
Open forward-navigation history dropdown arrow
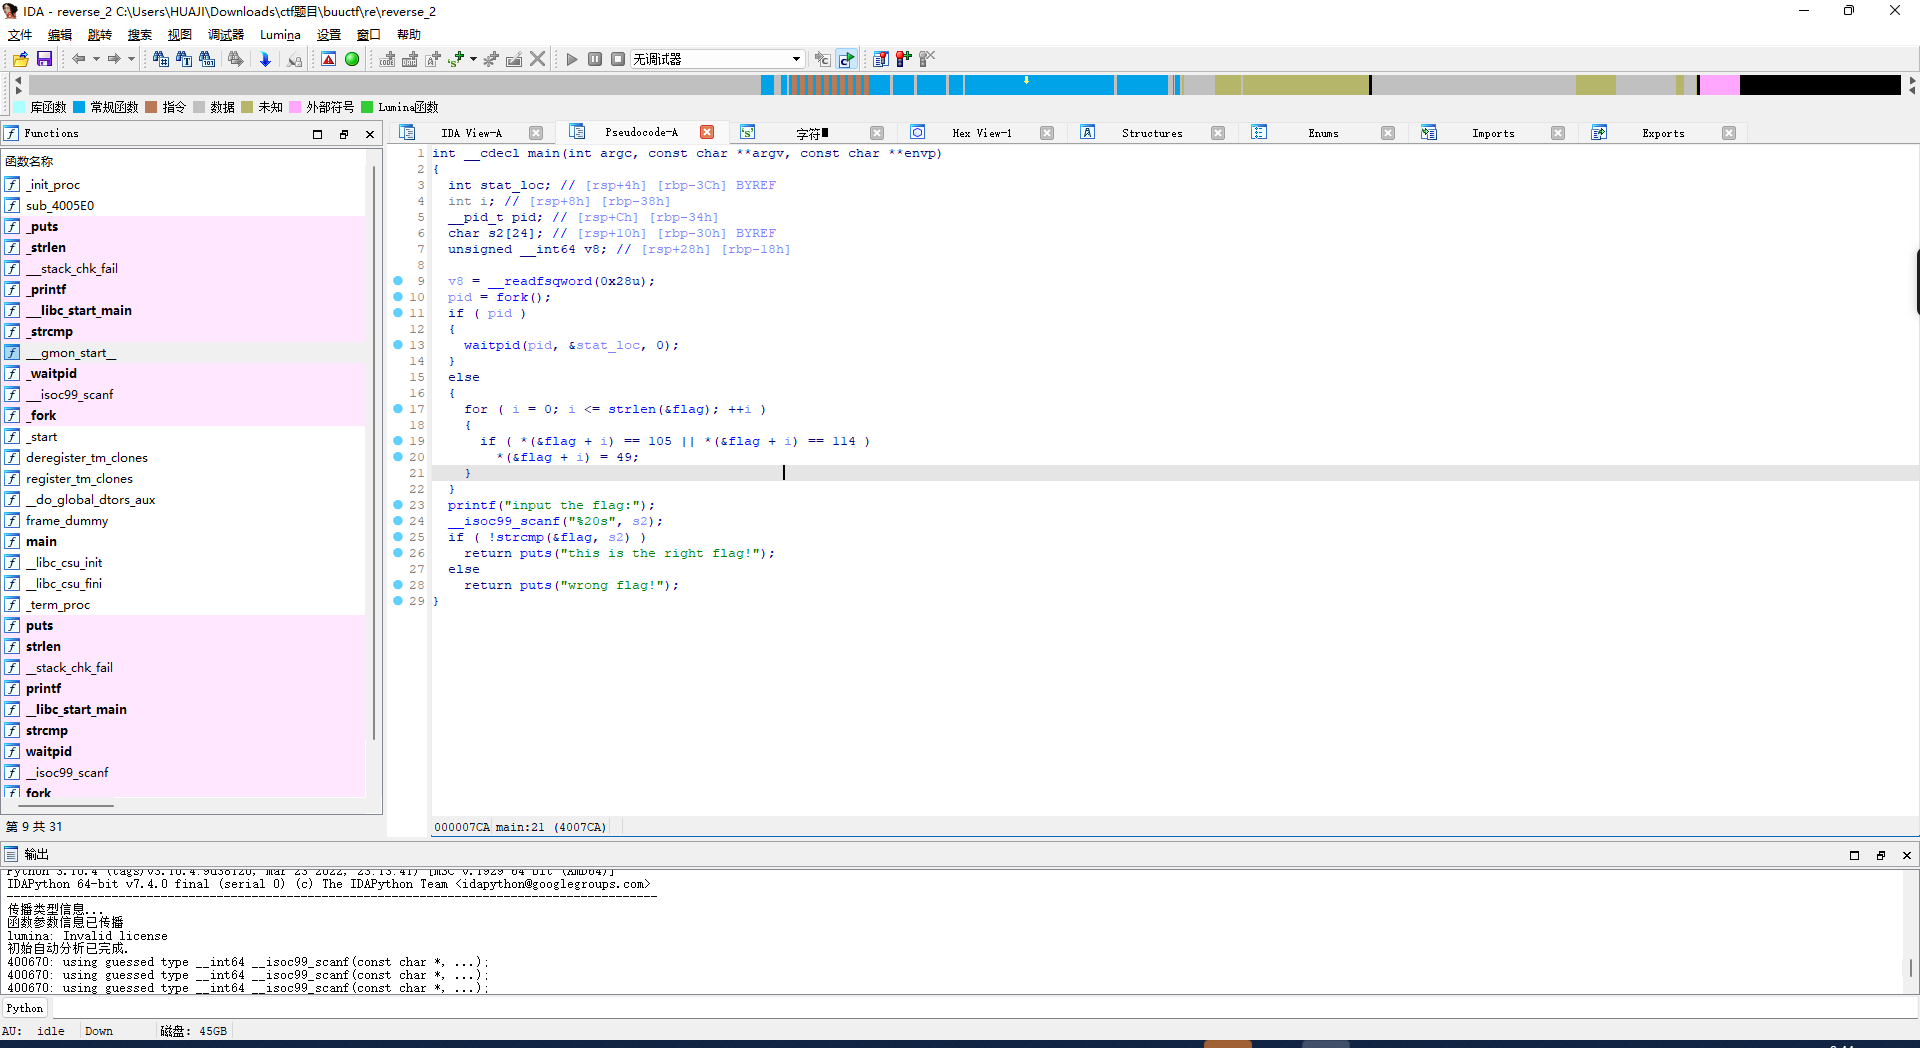click(x=131, y=59)
